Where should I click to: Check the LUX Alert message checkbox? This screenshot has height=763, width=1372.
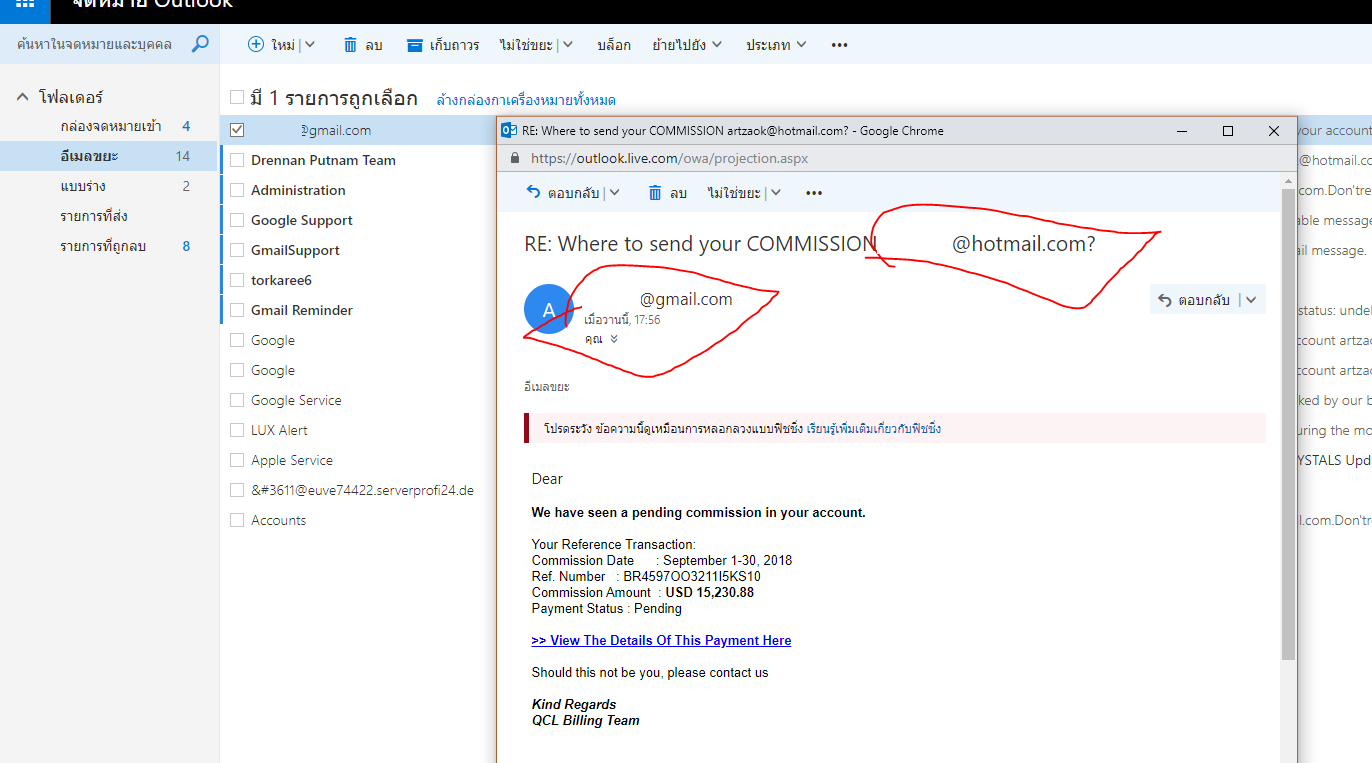point(237,430)
